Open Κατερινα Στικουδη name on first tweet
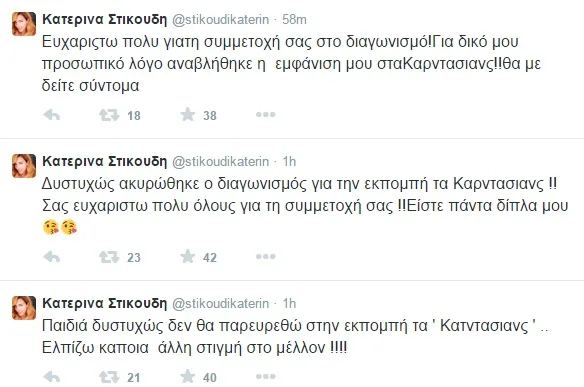Viewport: 584px width, 387px height. pyautogui.click(x=105, y=19)
